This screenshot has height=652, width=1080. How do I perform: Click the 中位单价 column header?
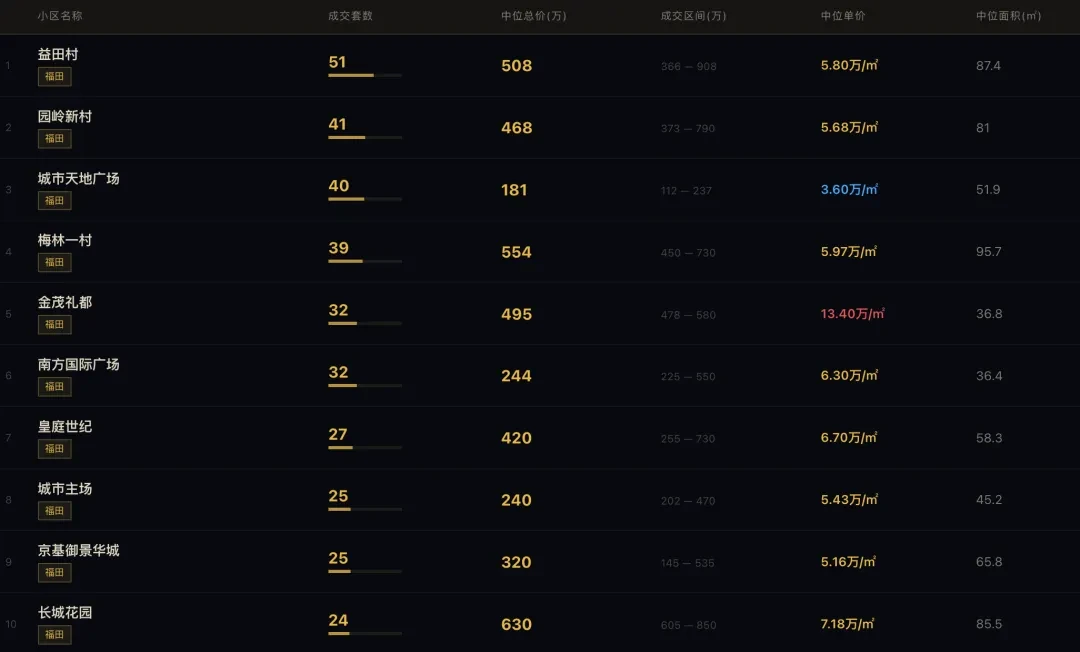[x=843, y=16]
